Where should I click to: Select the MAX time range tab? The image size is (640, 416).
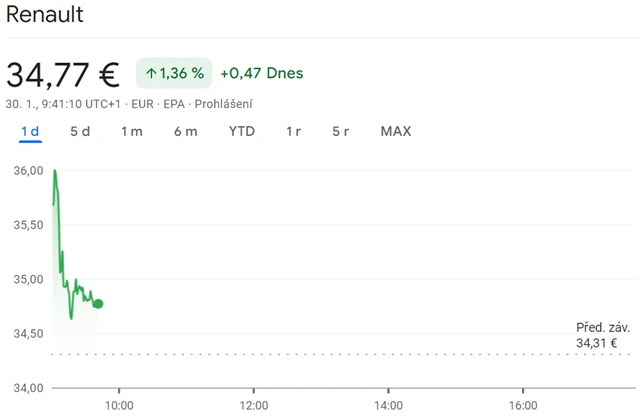396,131
